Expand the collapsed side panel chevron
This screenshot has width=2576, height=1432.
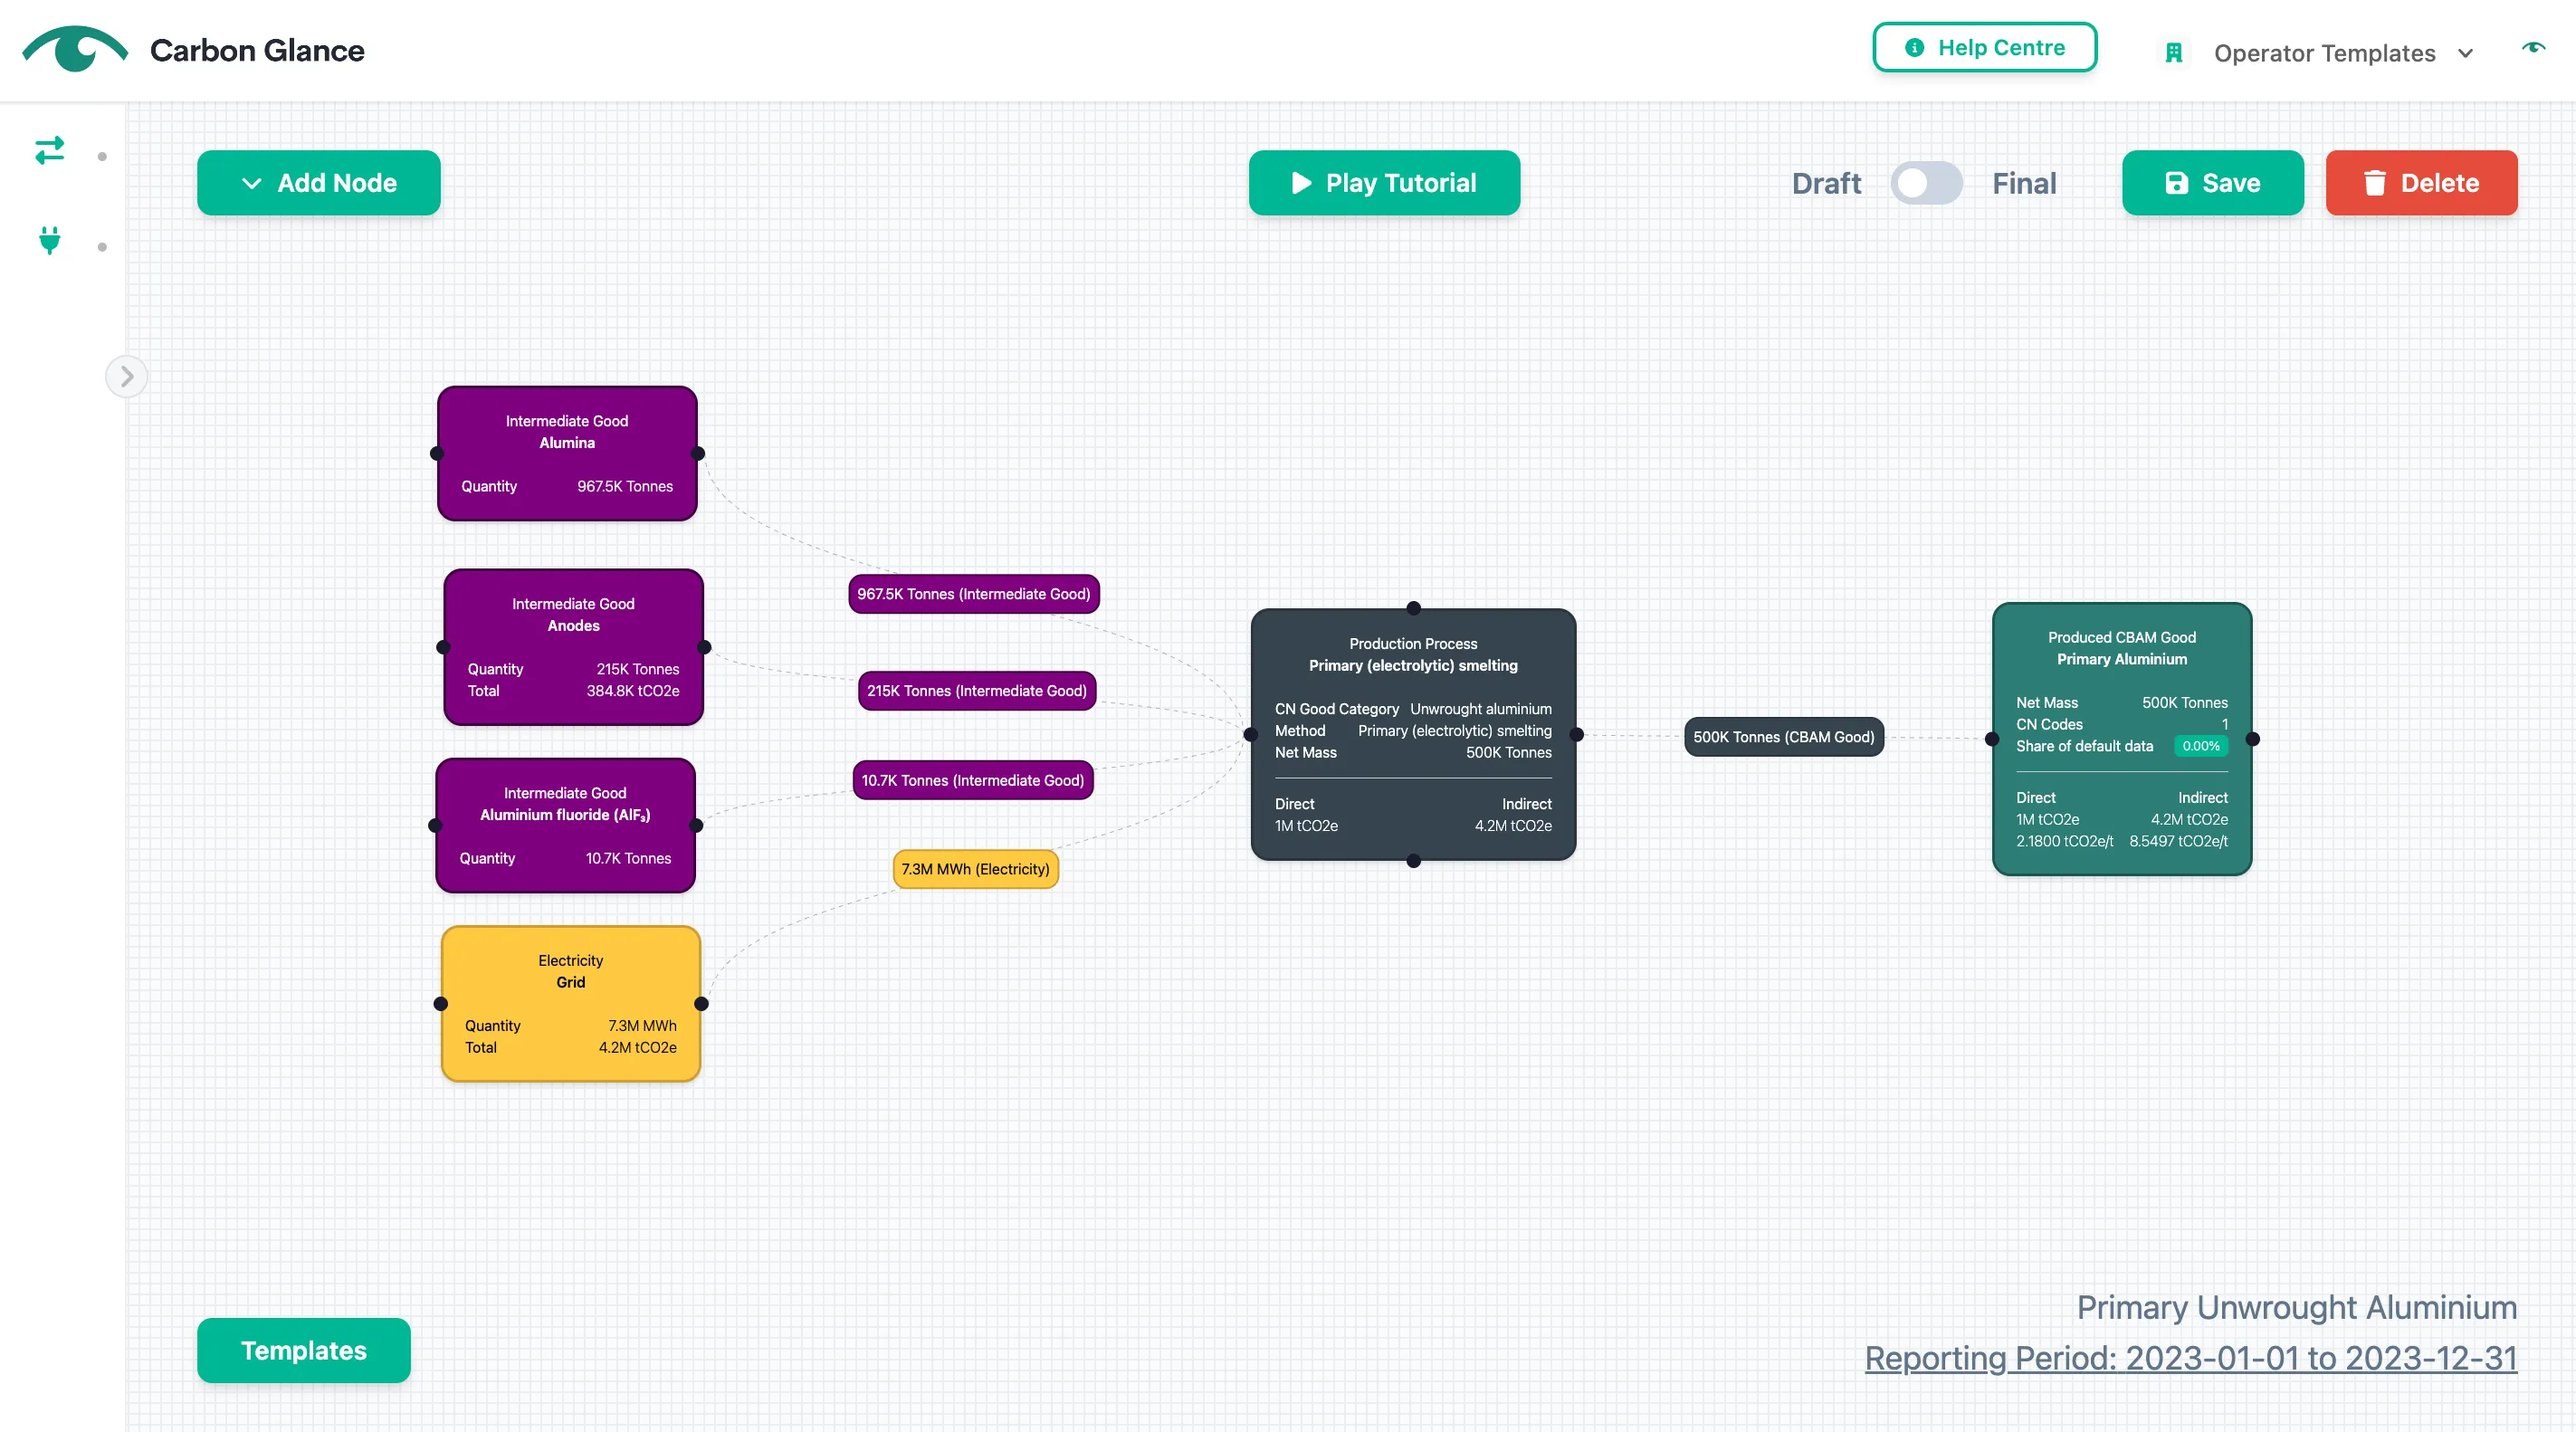[127, 377]
